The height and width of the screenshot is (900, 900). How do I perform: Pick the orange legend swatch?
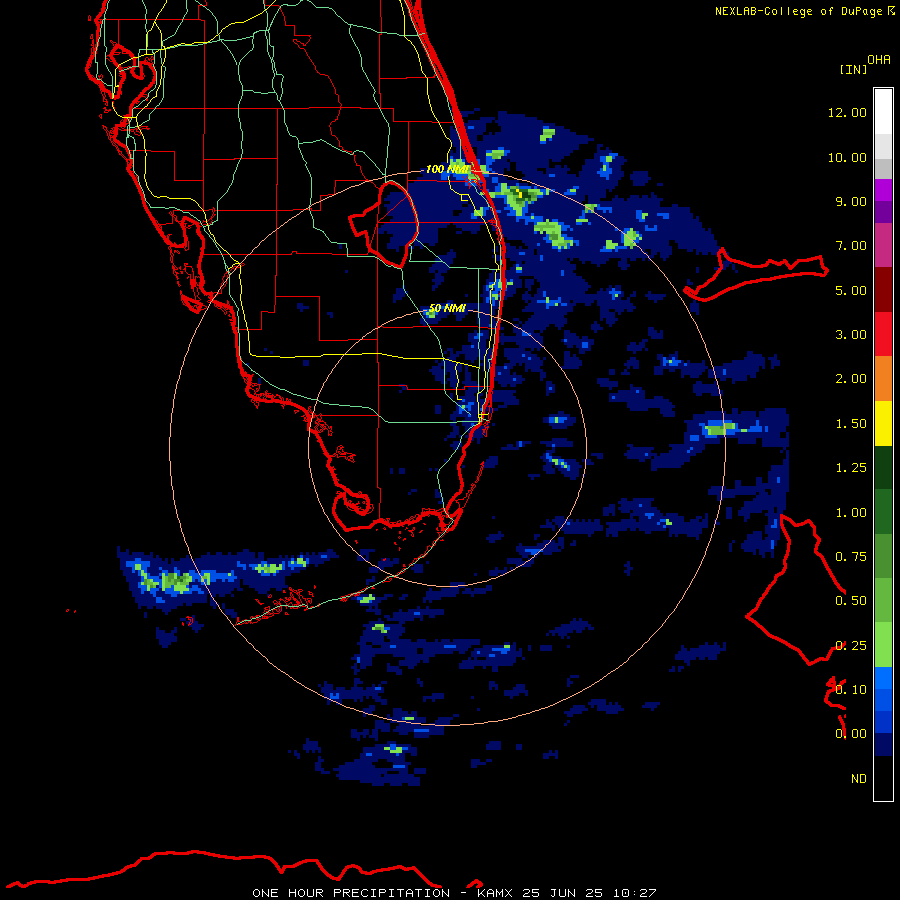point(883,379)
